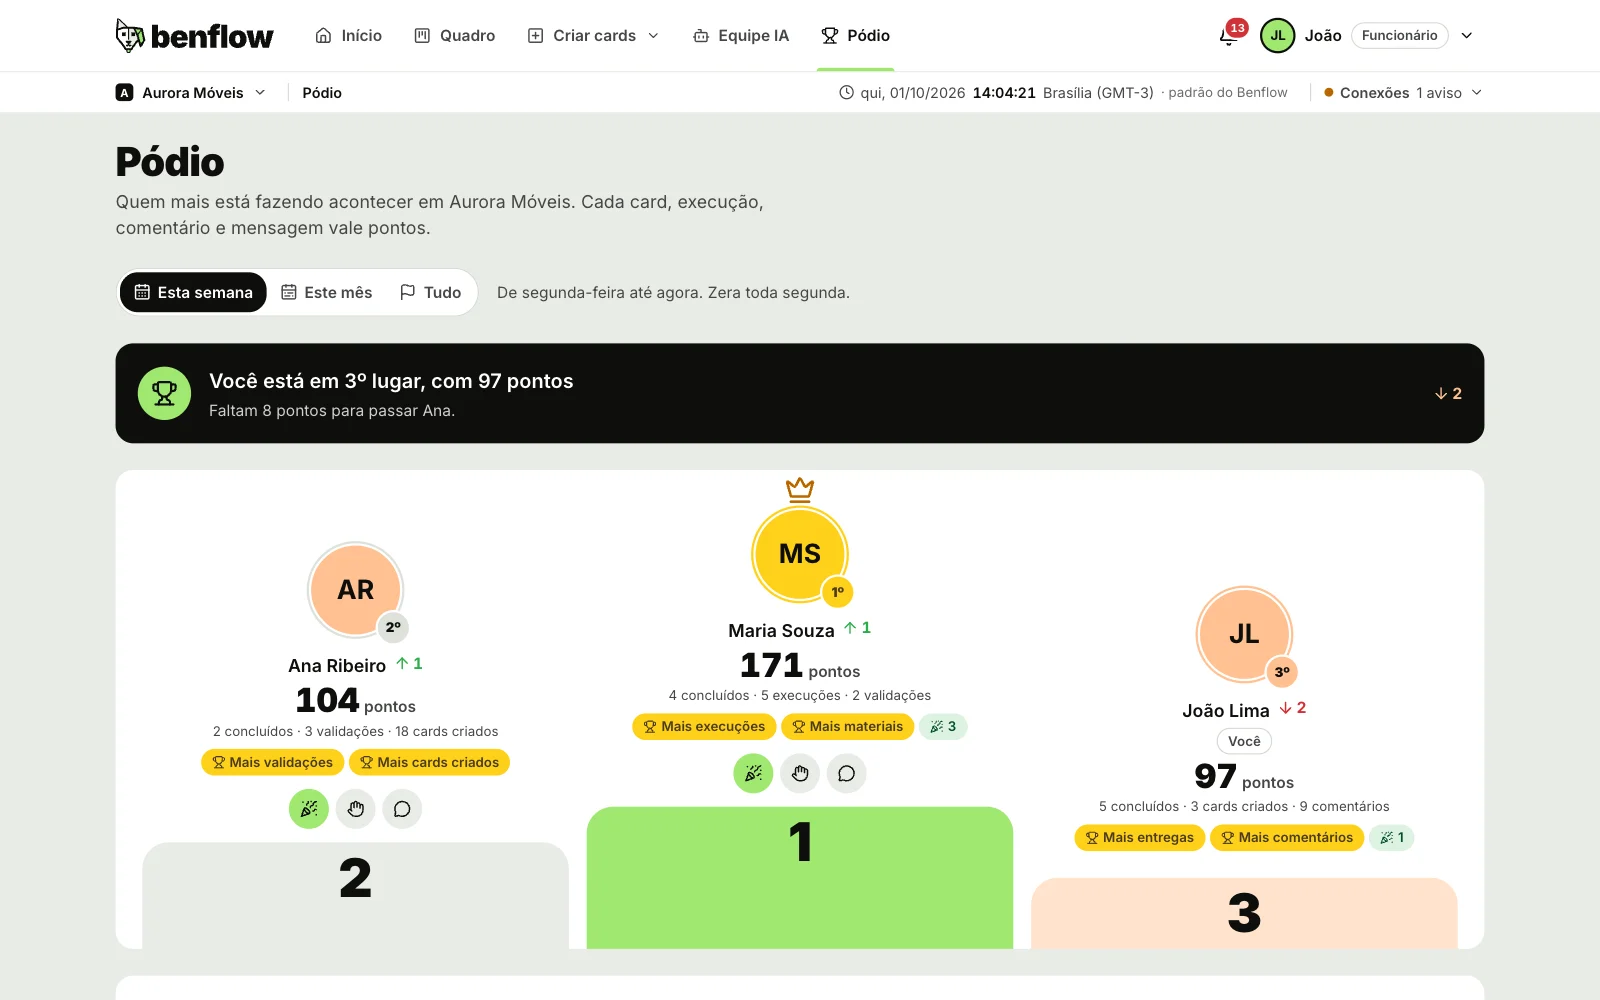Click the JL avatar of João Lima
Viewport: 1600px width, 1000px height.
(x=1244, y=634)
